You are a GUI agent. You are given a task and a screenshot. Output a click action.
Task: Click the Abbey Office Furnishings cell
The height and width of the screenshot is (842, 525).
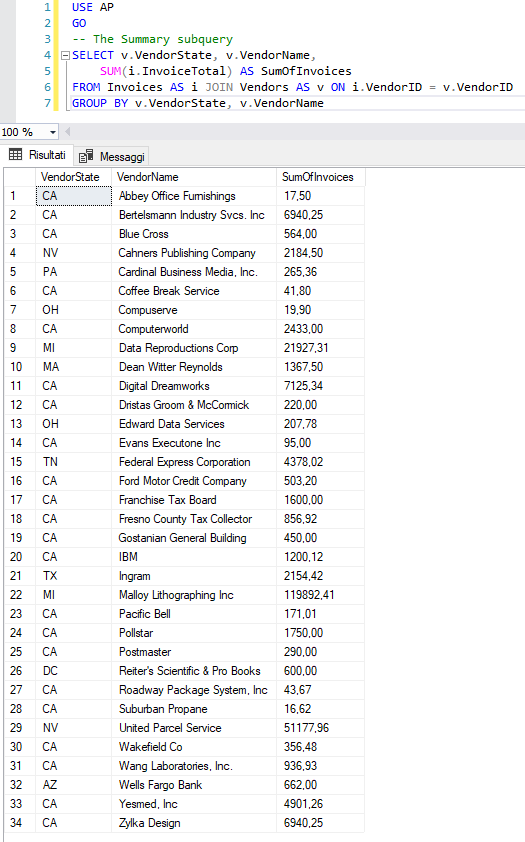coord(194,196)
